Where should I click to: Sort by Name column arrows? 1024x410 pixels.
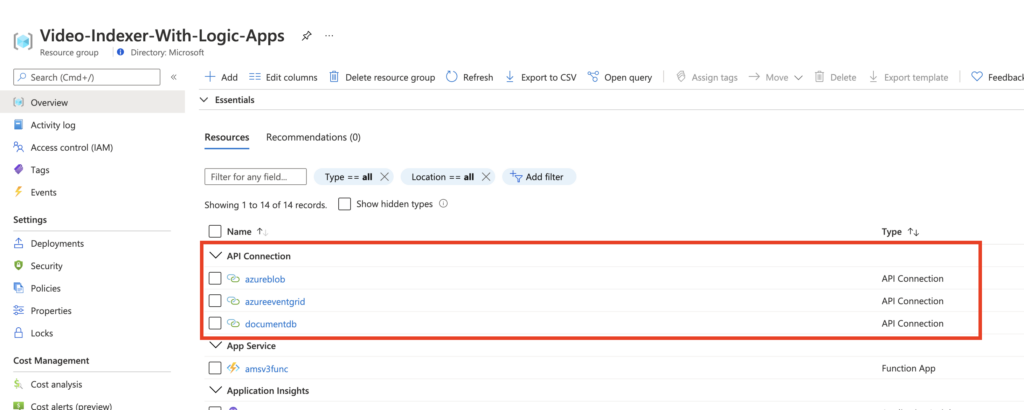(x=262, y=232)
